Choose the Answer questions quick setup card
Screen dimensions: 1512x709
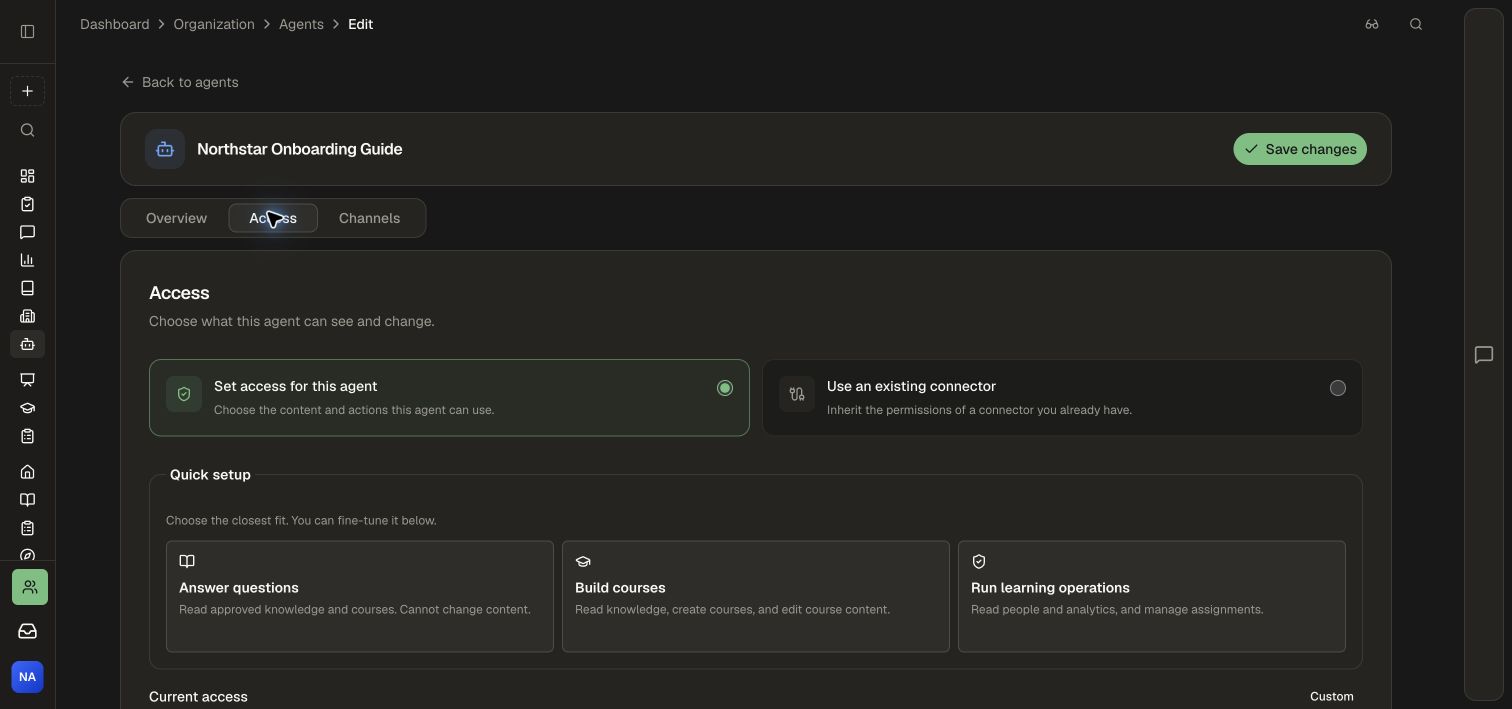360,597
